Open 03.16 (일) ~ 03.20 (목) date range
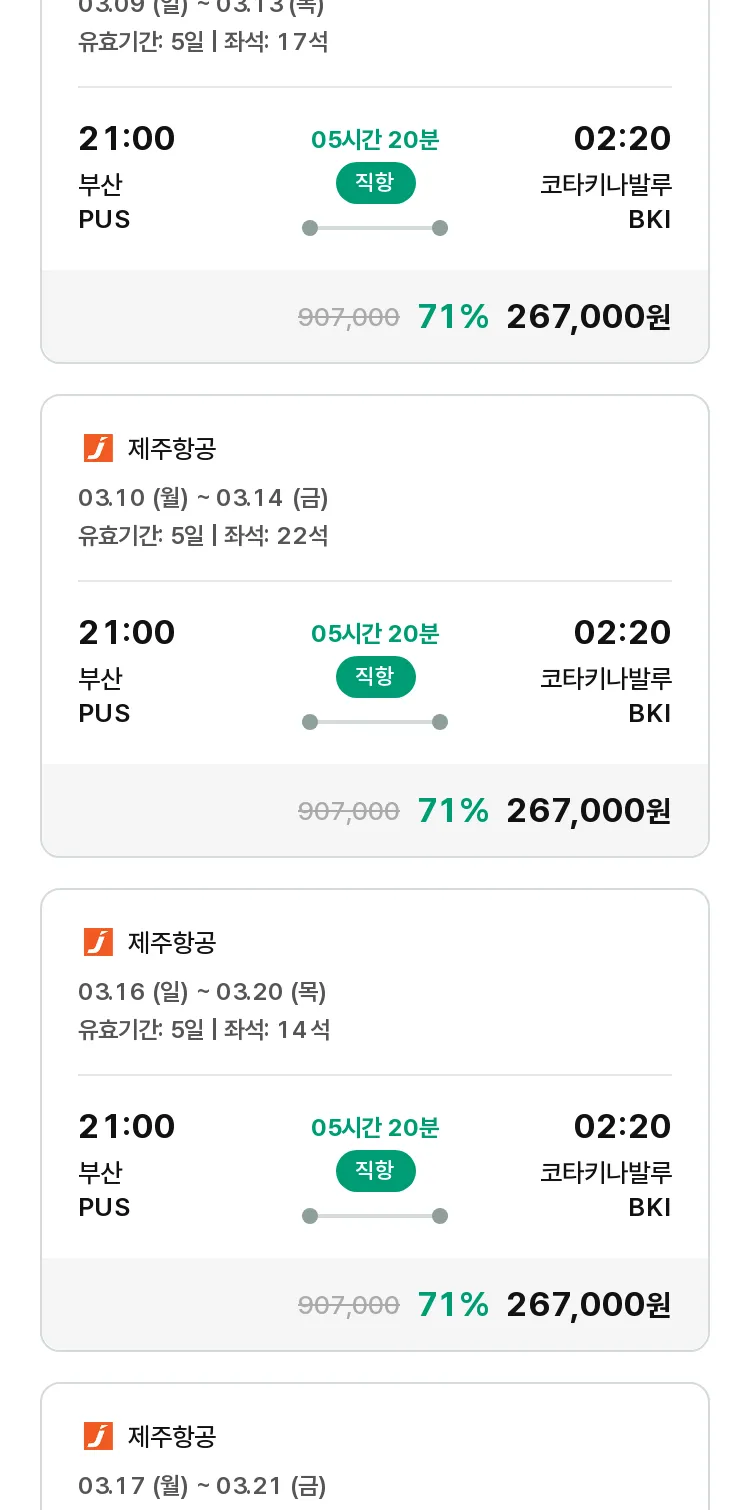Viewport: 750px width, 1510px height. (203, 992)
